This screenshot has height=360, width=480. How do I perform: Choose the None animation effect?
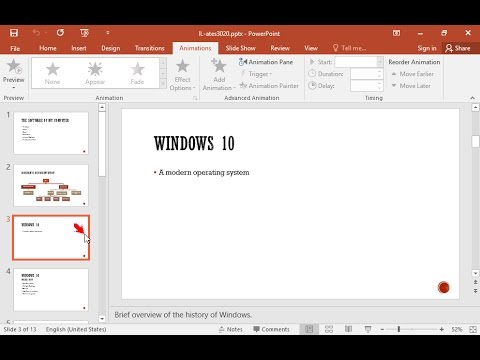52,73
